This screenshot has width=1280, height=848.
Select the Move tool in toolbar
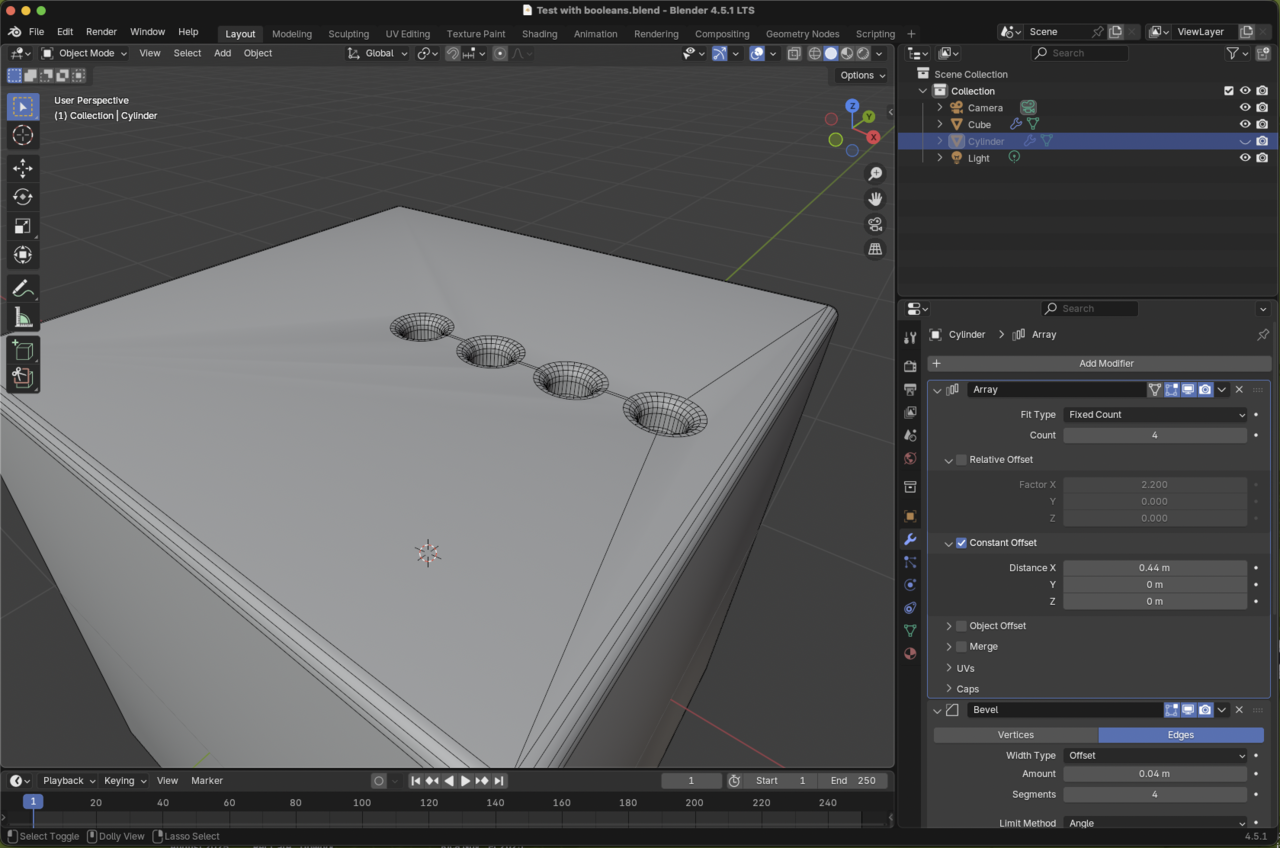click(22, 169)
